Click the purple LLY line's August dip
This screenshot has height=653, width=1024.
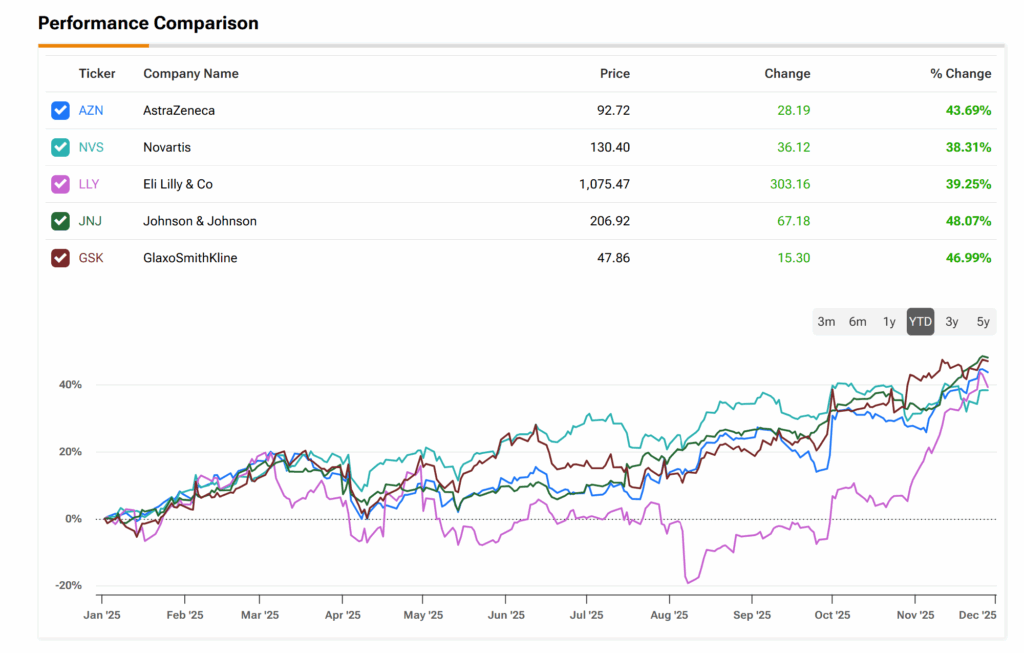coord(688,580)
